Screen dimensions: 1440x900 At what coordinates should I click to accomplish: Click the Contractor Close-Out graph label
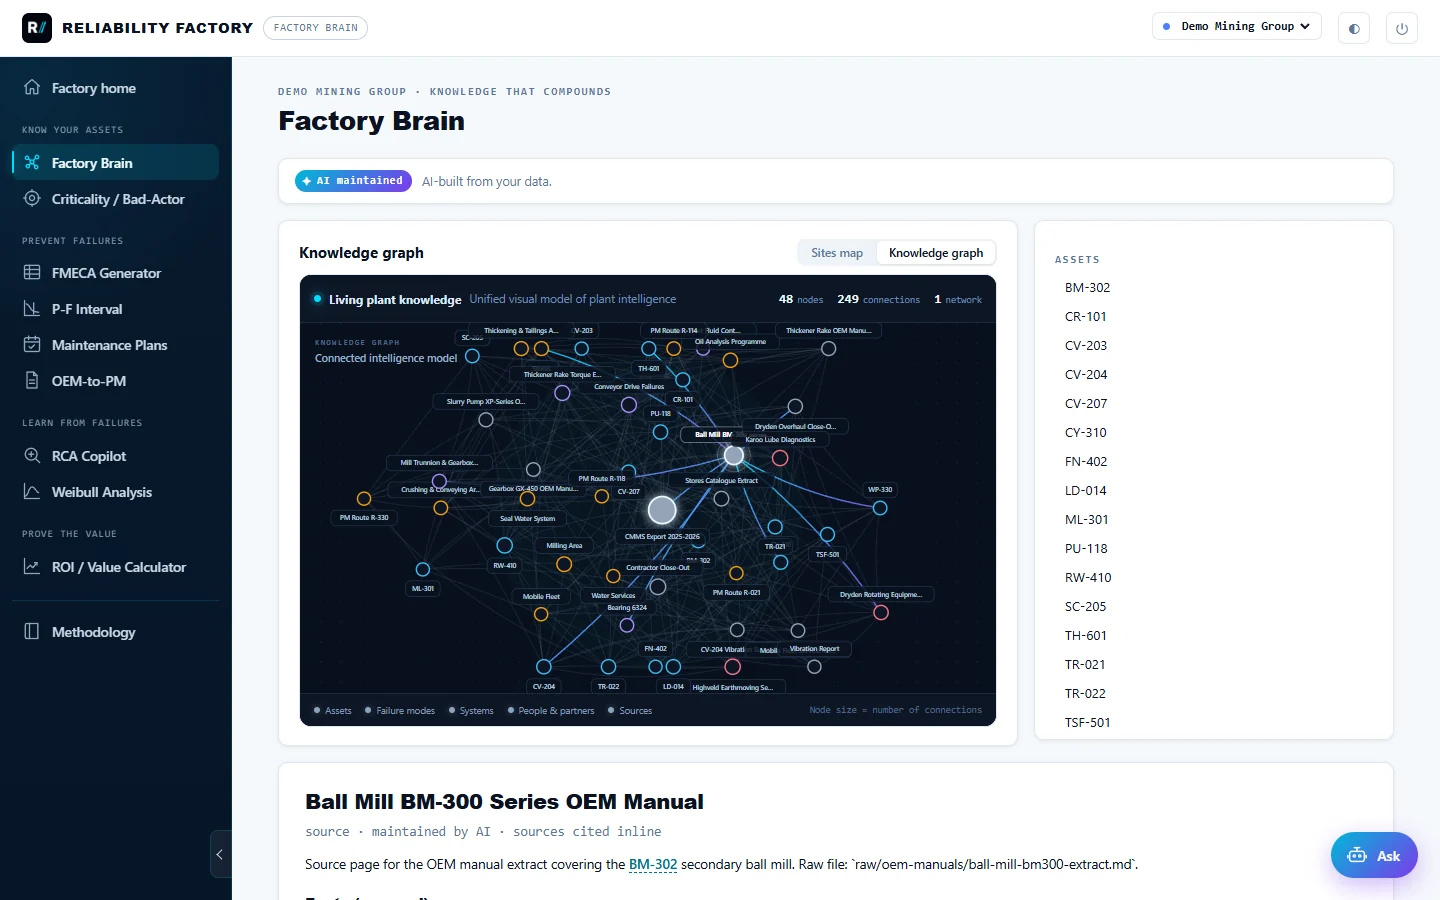pos(658,568)
